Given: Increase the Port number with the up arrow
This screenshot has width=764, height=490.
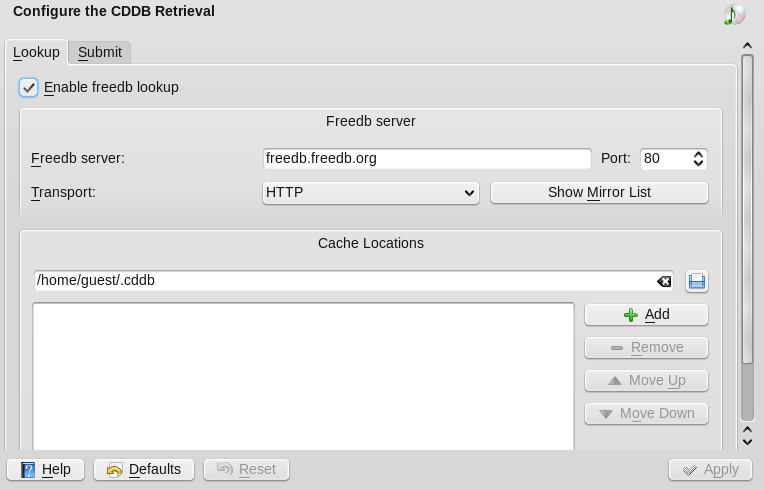Looking at the screenshot, I should click(x=699, y=154).
